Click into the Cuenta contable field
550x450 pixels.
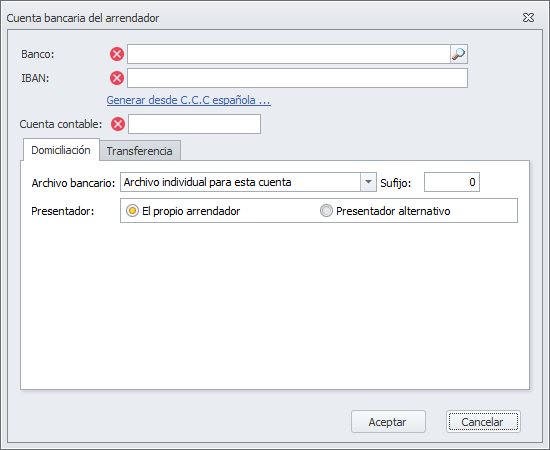point(194,124)
